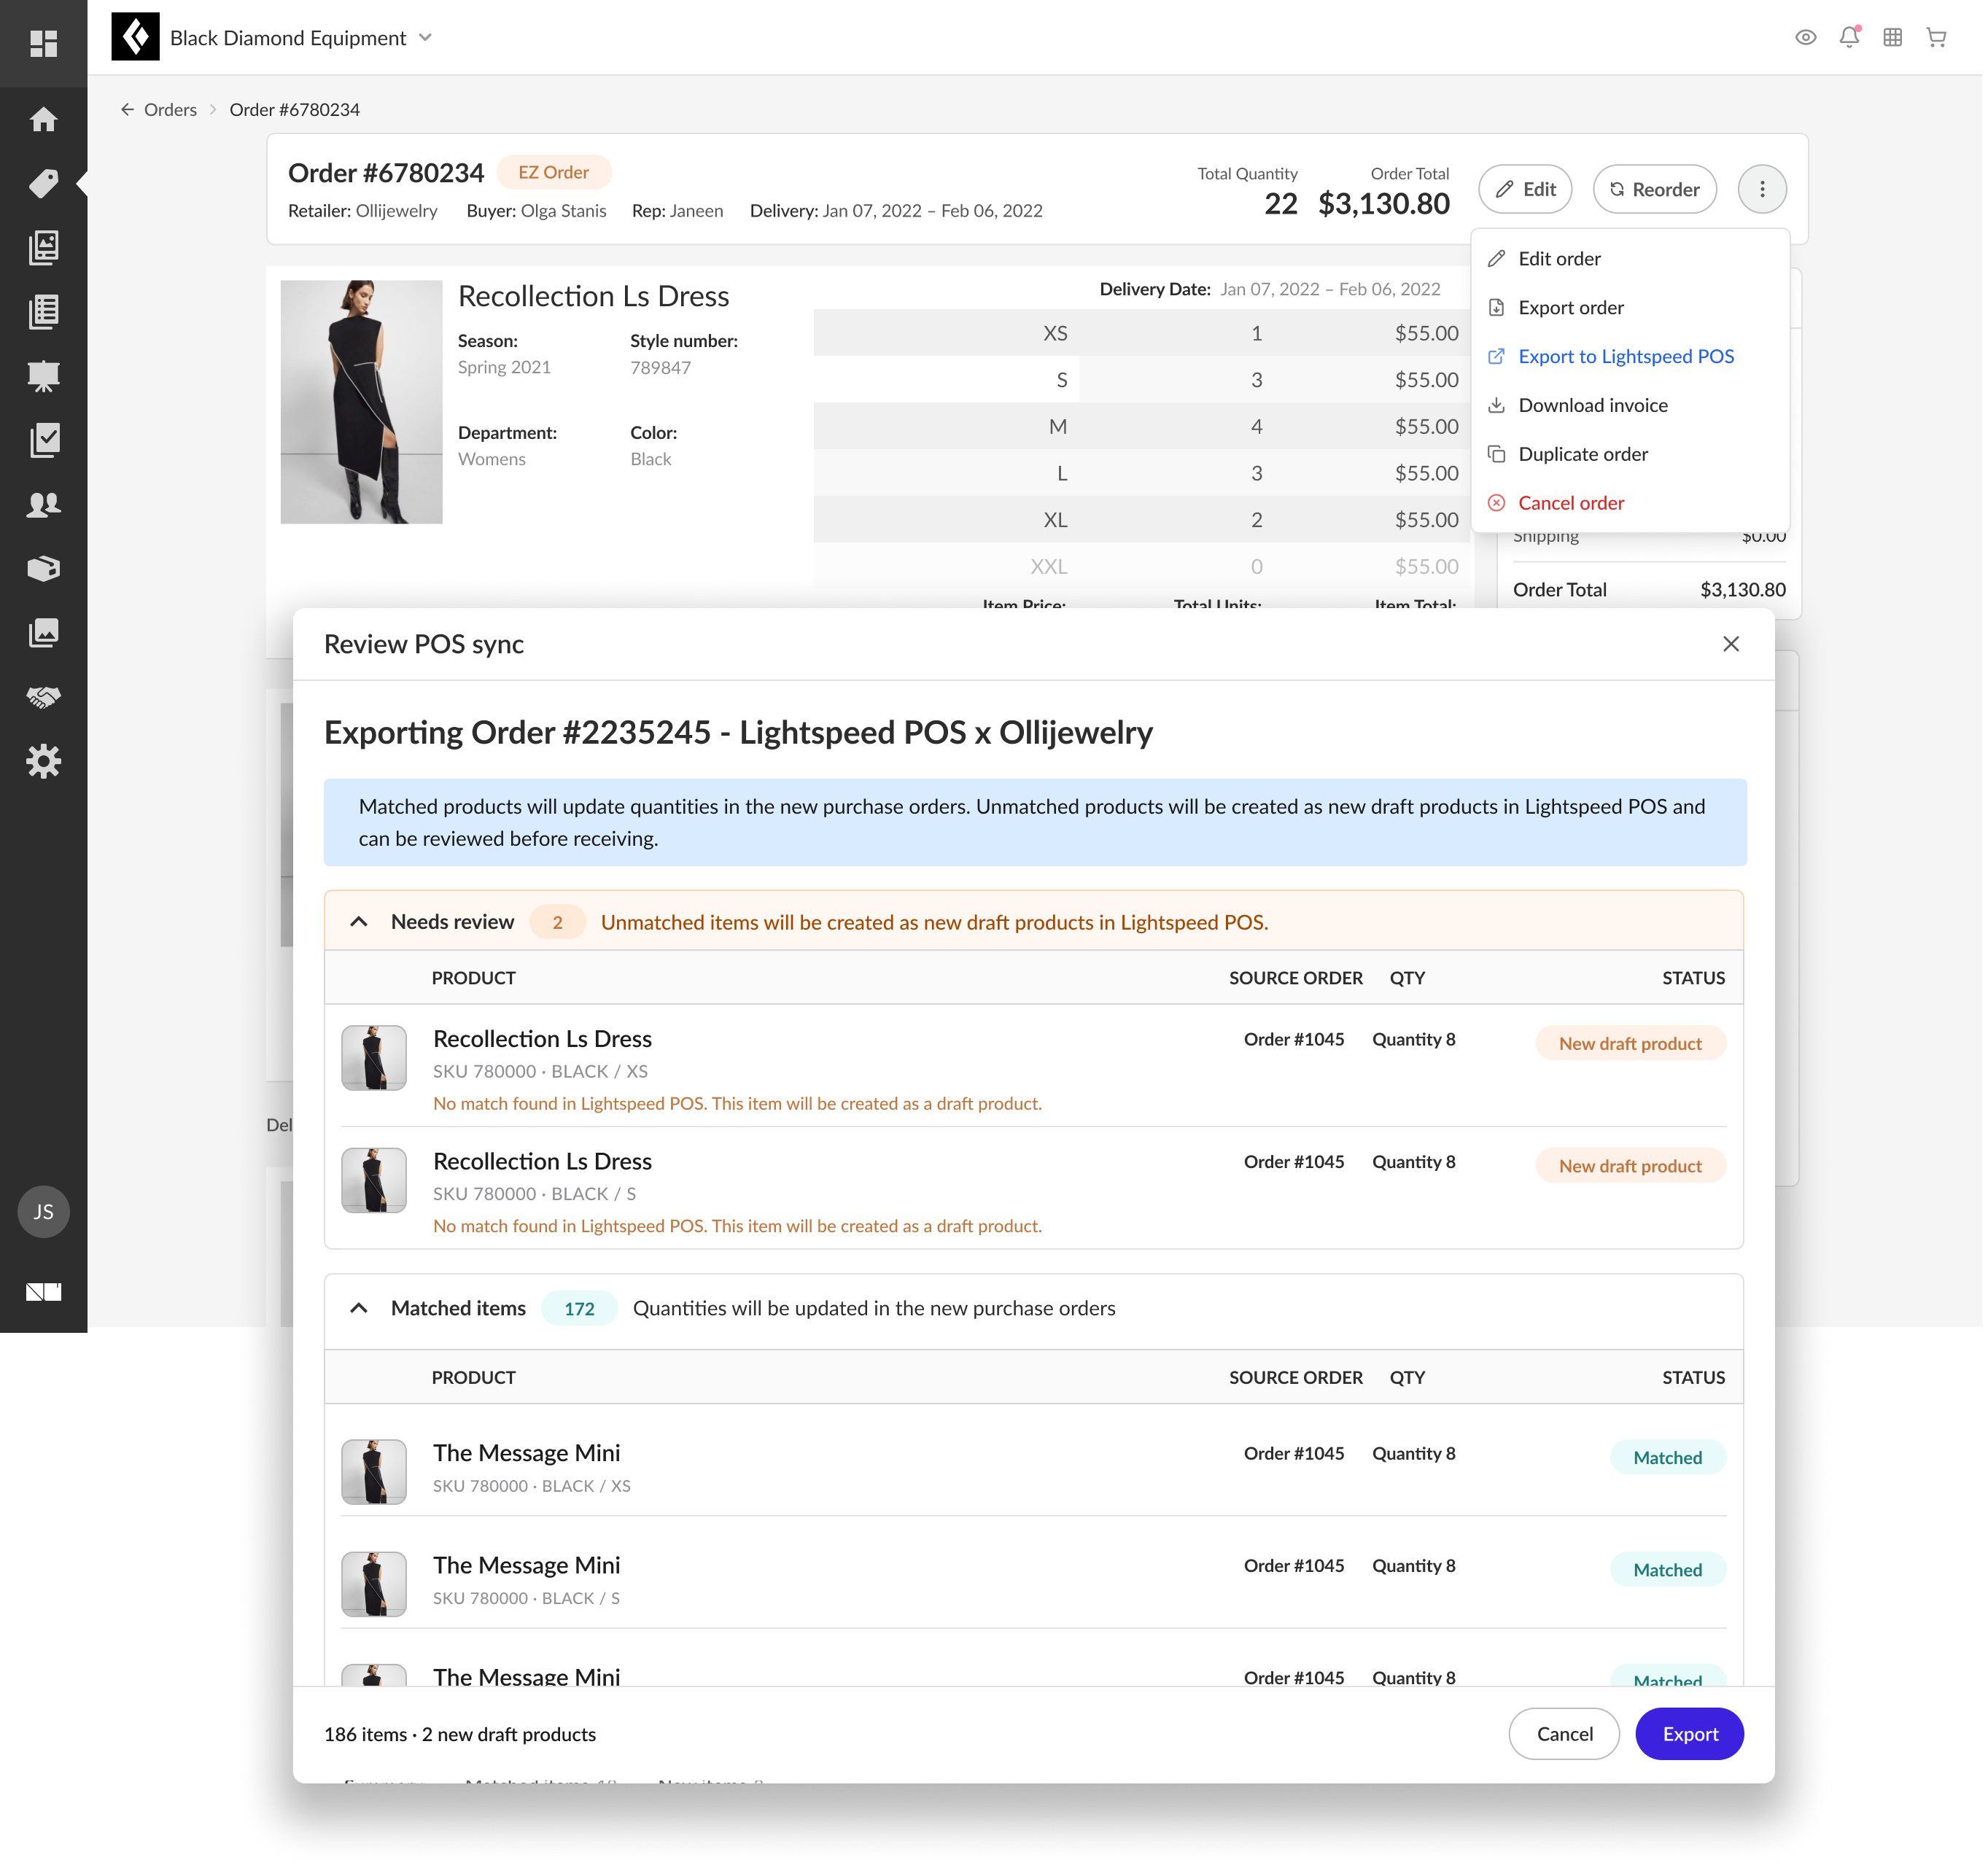
Task: Click Style number 789847
Action: (x=662, y=369)
